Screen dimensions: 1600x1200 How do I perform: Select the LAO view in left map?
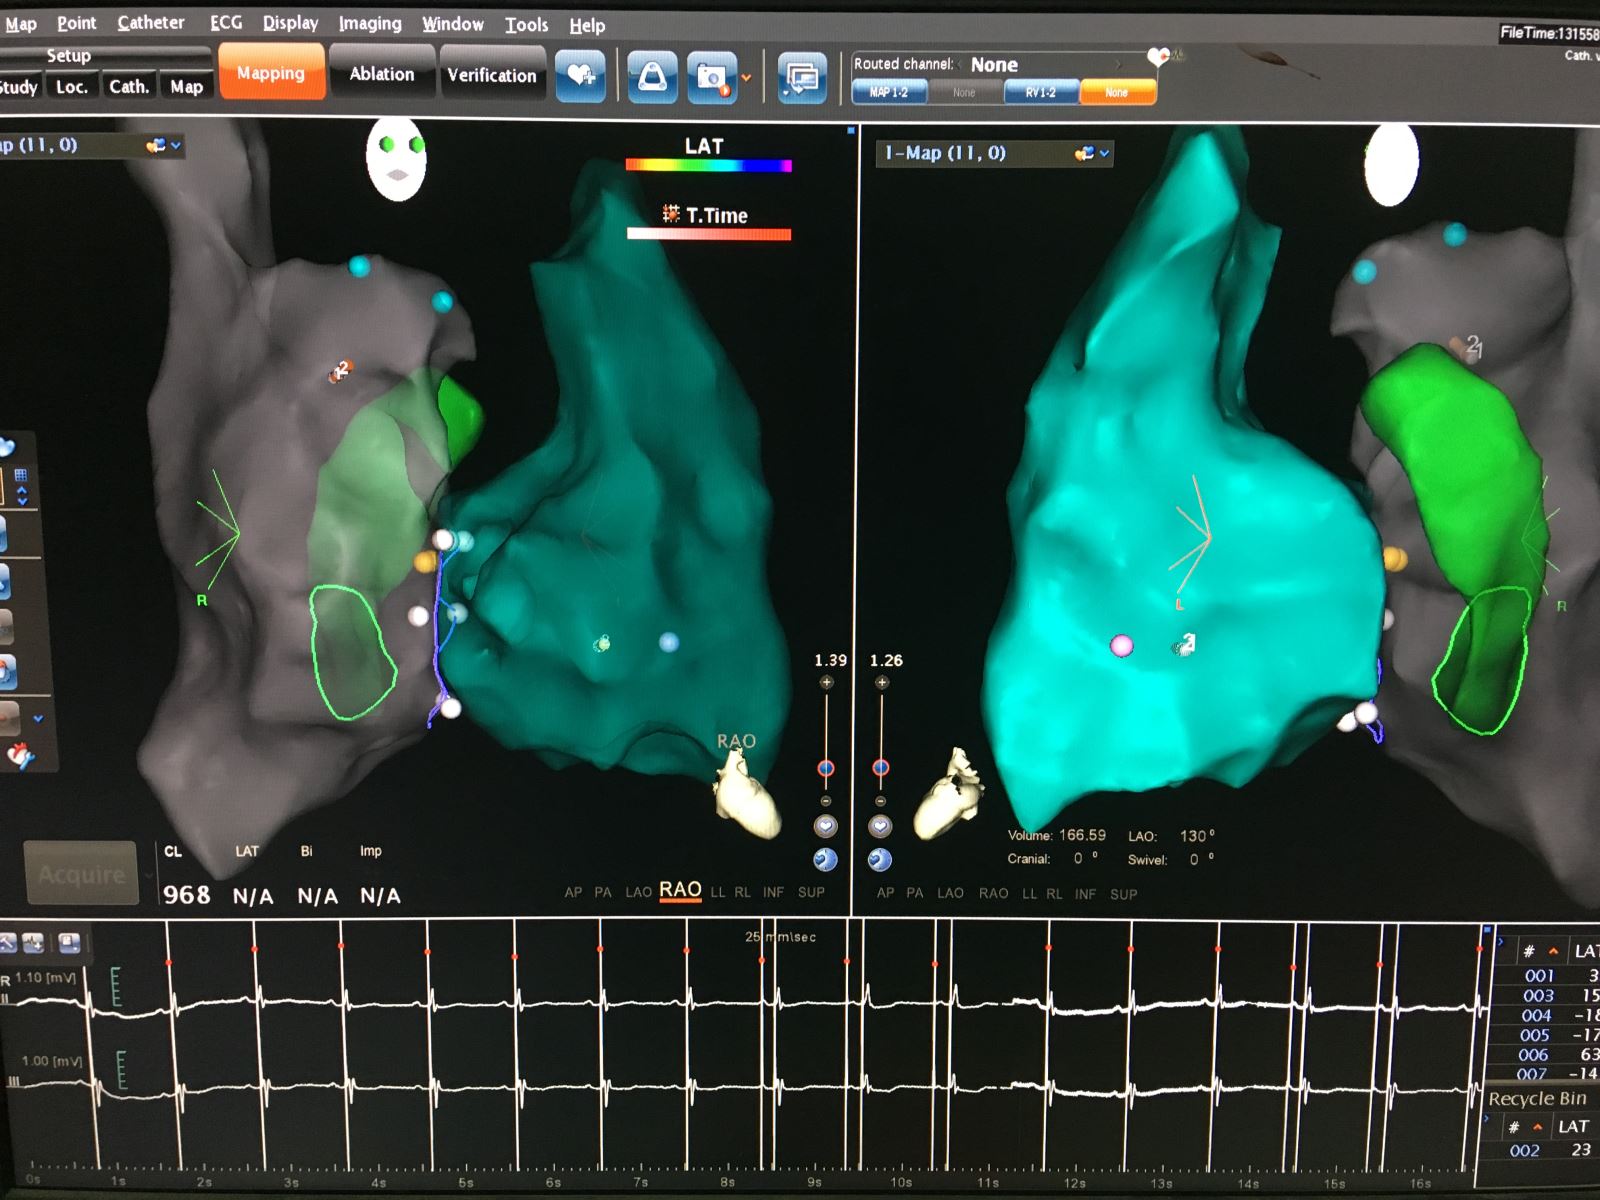tap(638, 892)
